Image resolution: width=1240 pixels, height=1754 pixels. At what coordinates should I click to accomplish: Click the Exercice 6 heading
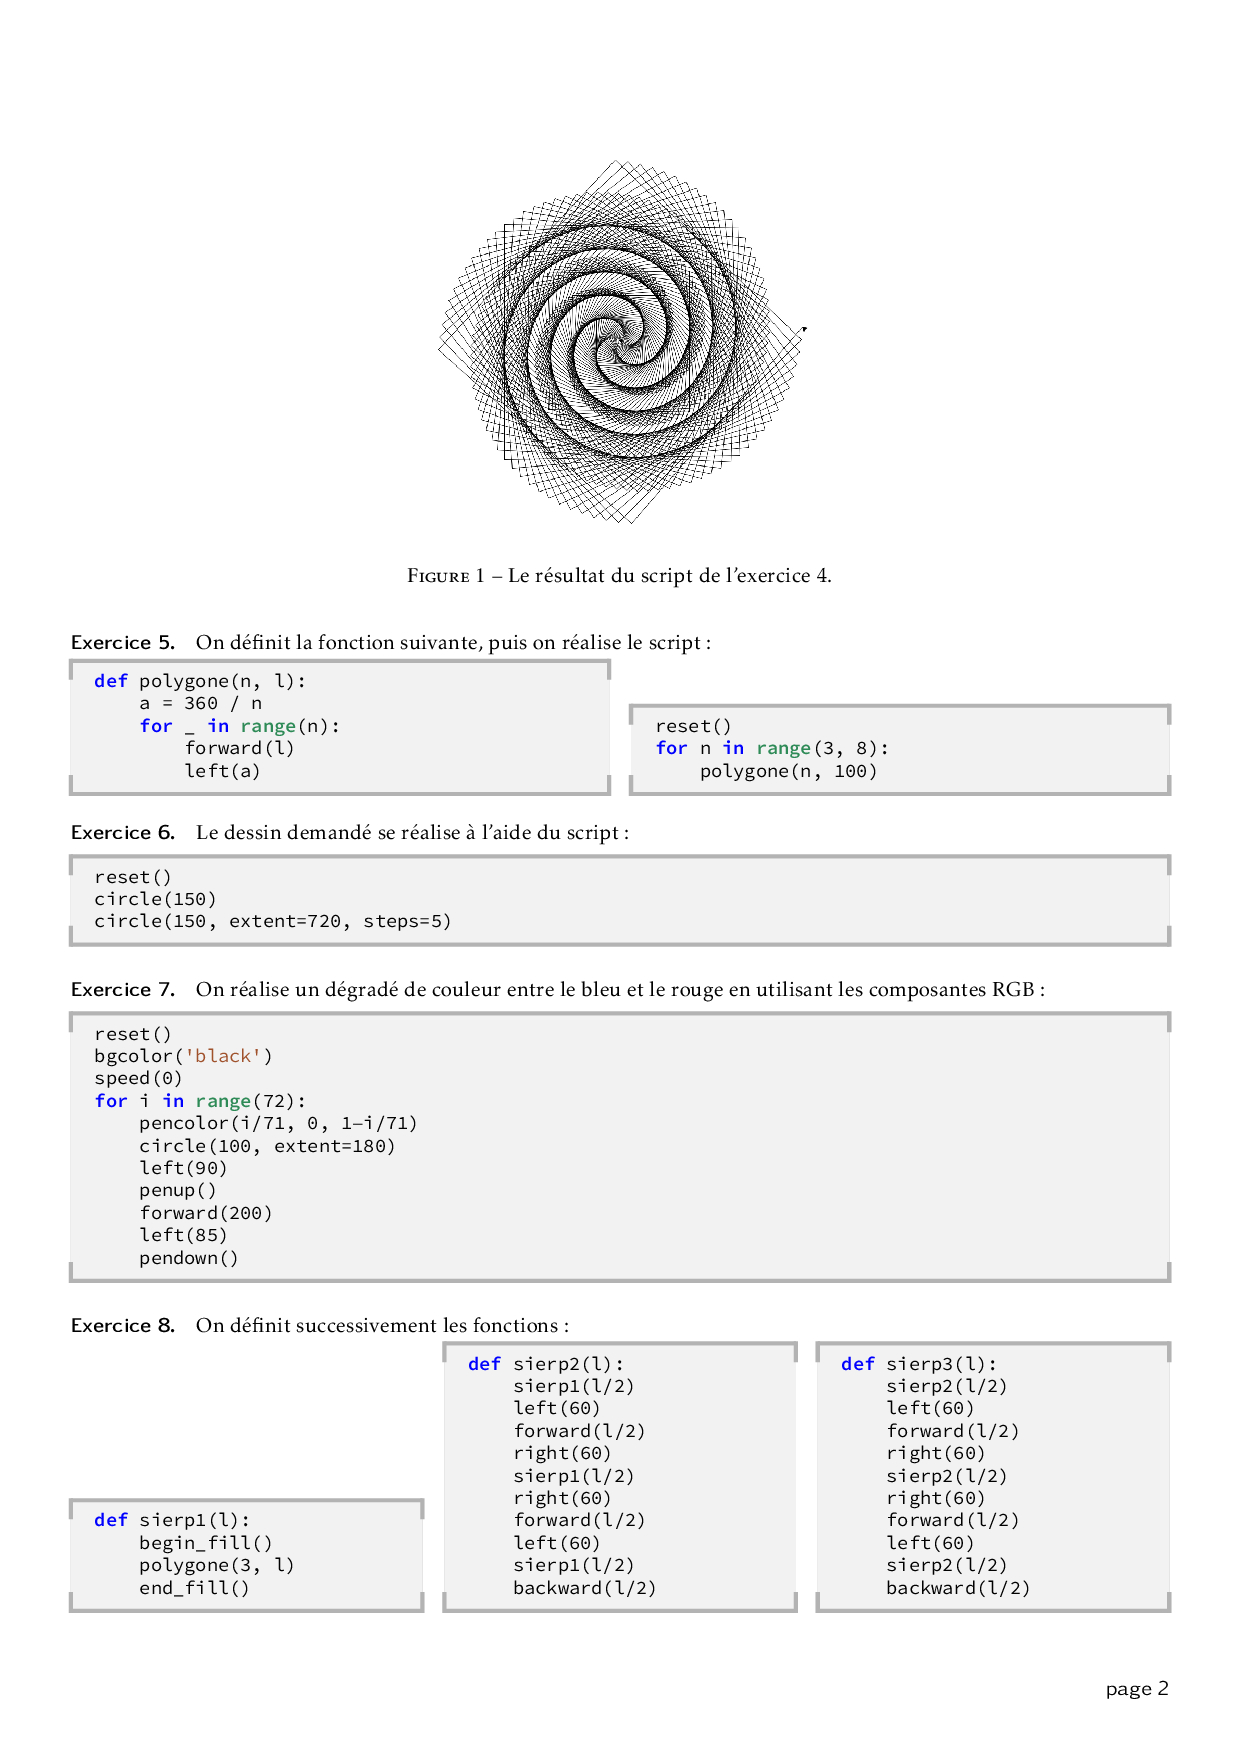[123, 832]
